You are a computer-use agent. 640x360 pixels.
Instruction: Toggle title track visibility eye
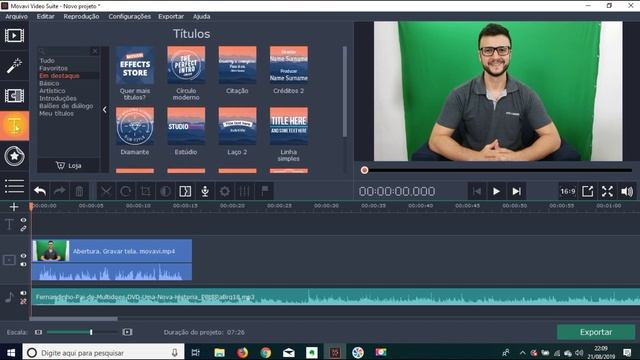tap(23, 220)
